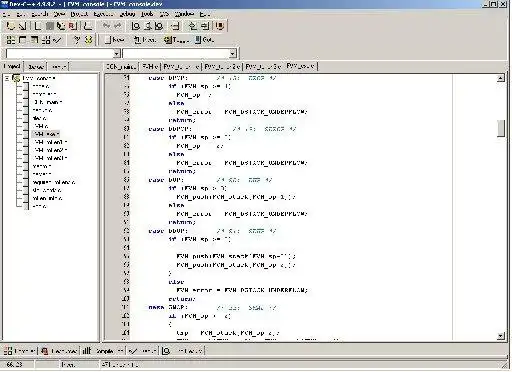Click the Redo arrow icon
This screenshot has width=512, height=372.
(117, 26)
